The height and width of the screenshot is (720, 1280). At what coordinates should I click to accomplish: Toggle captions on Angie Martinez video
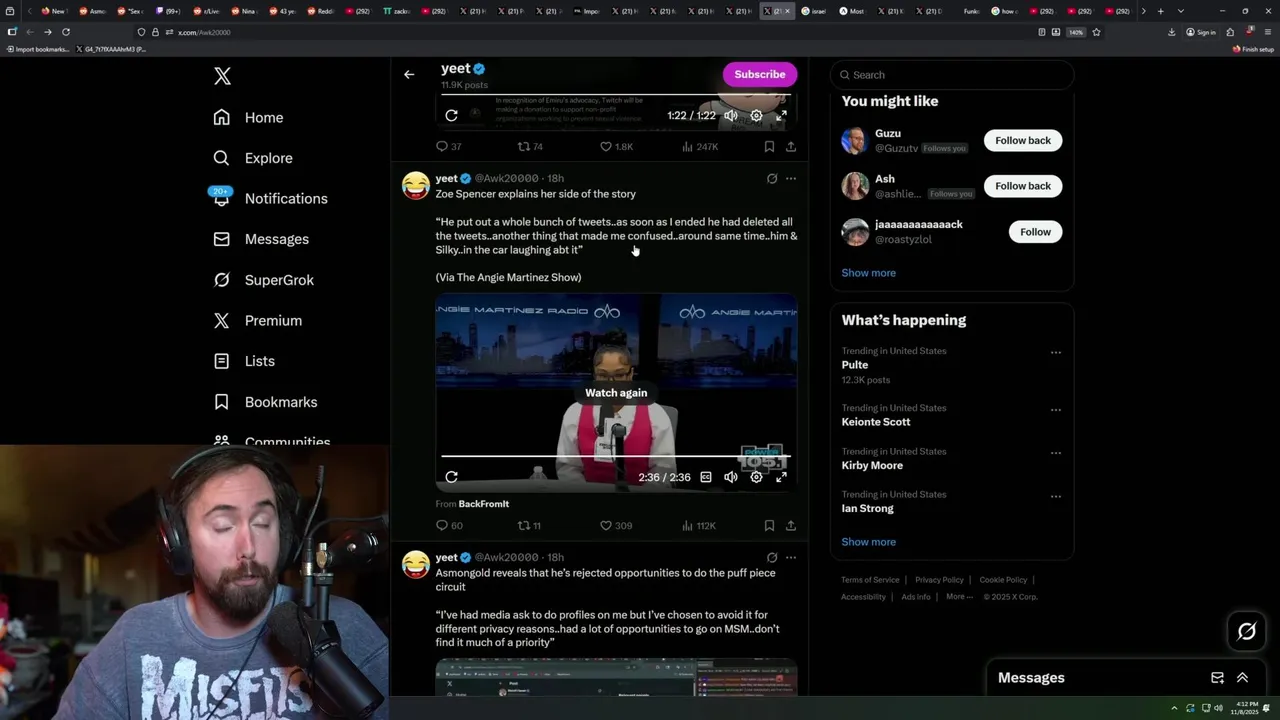coord(706,477)
